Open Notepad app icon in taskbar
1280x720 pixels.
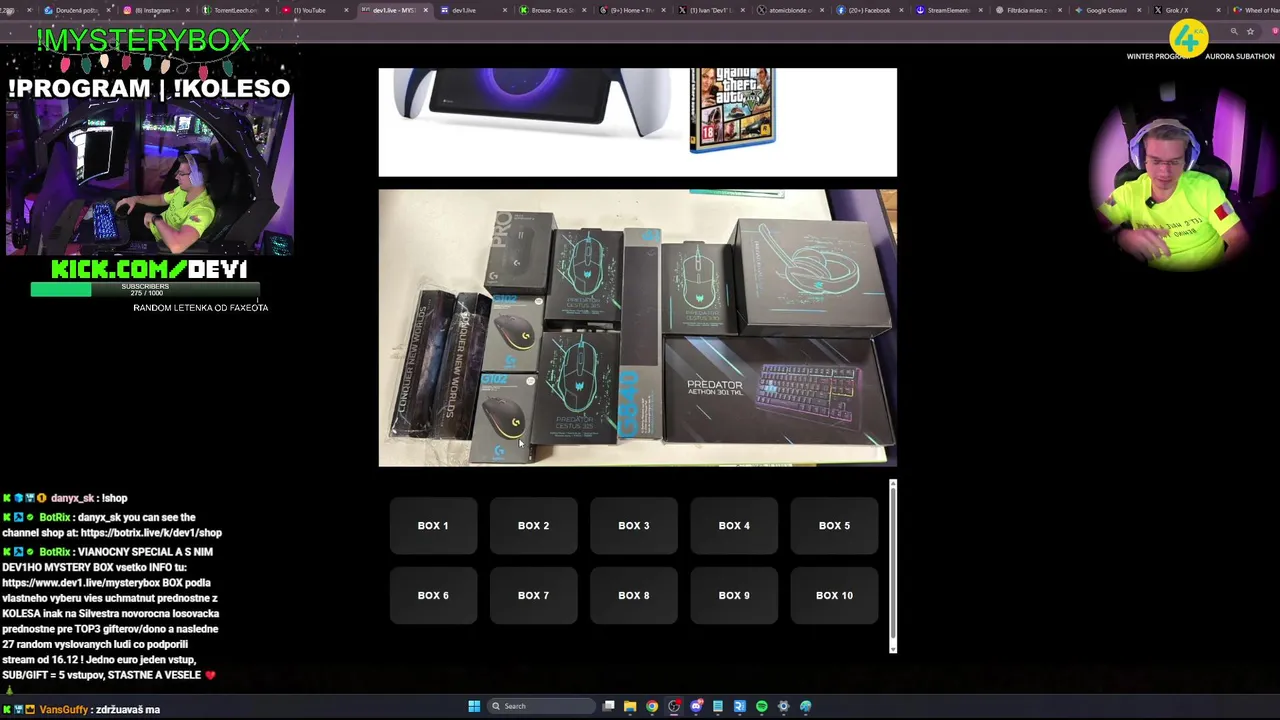point(718,706)
